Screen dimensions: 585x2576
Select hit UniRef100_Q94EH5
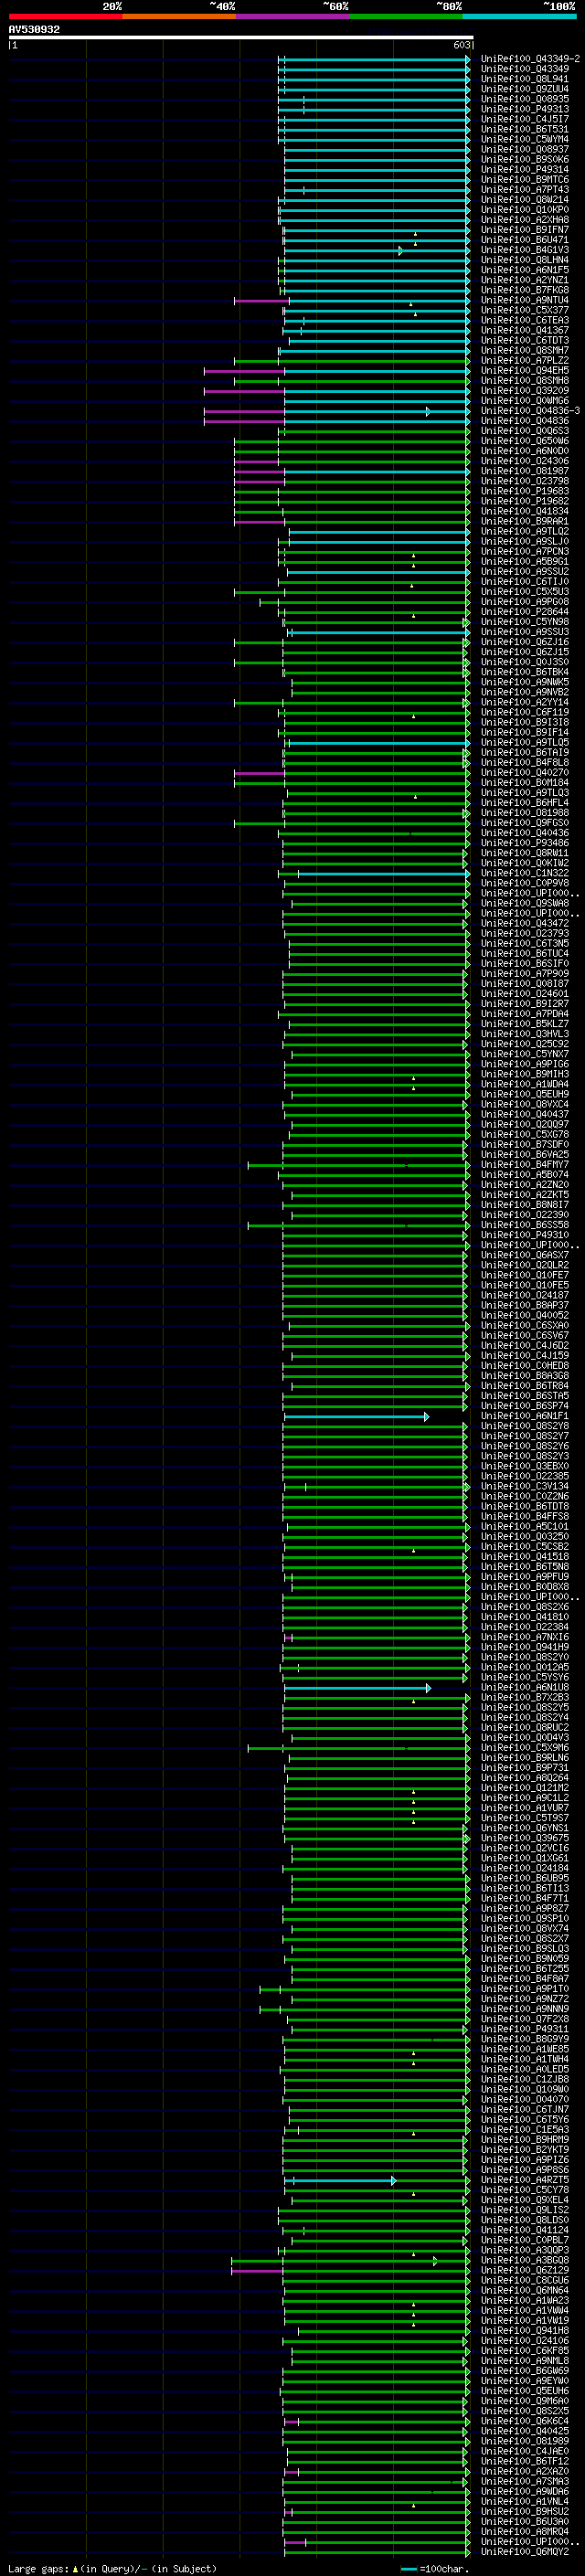[x=525, y=371]
